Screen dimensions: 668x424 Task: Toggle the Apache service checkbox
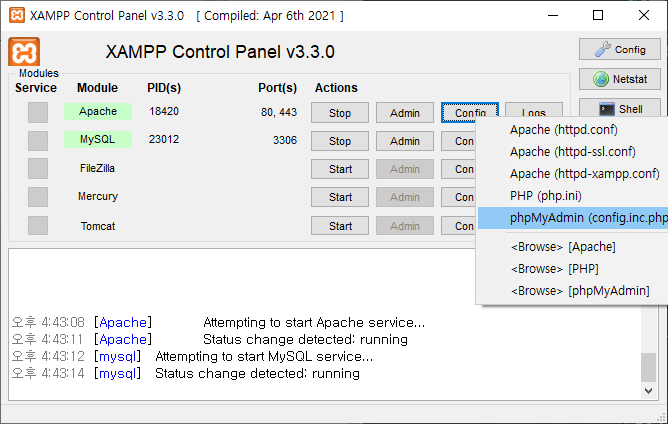click(x=38, y=112)
